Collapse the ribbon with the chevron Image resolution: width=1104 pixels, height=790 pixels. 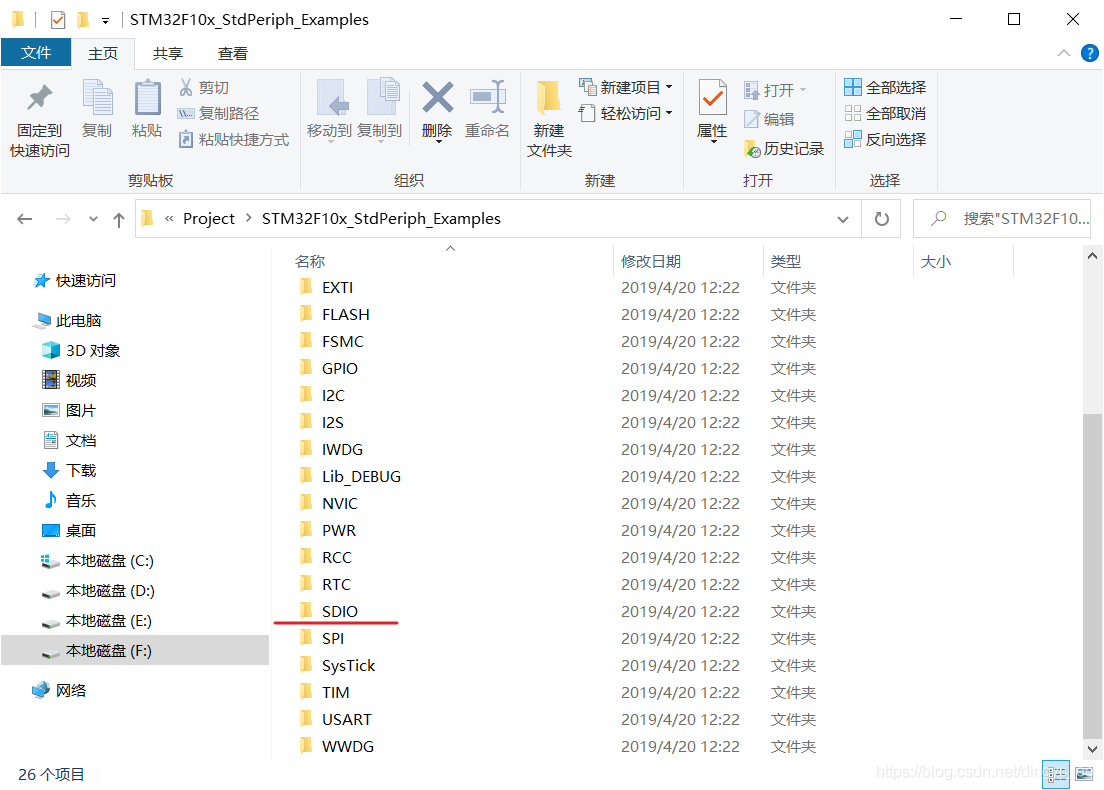1064,54
